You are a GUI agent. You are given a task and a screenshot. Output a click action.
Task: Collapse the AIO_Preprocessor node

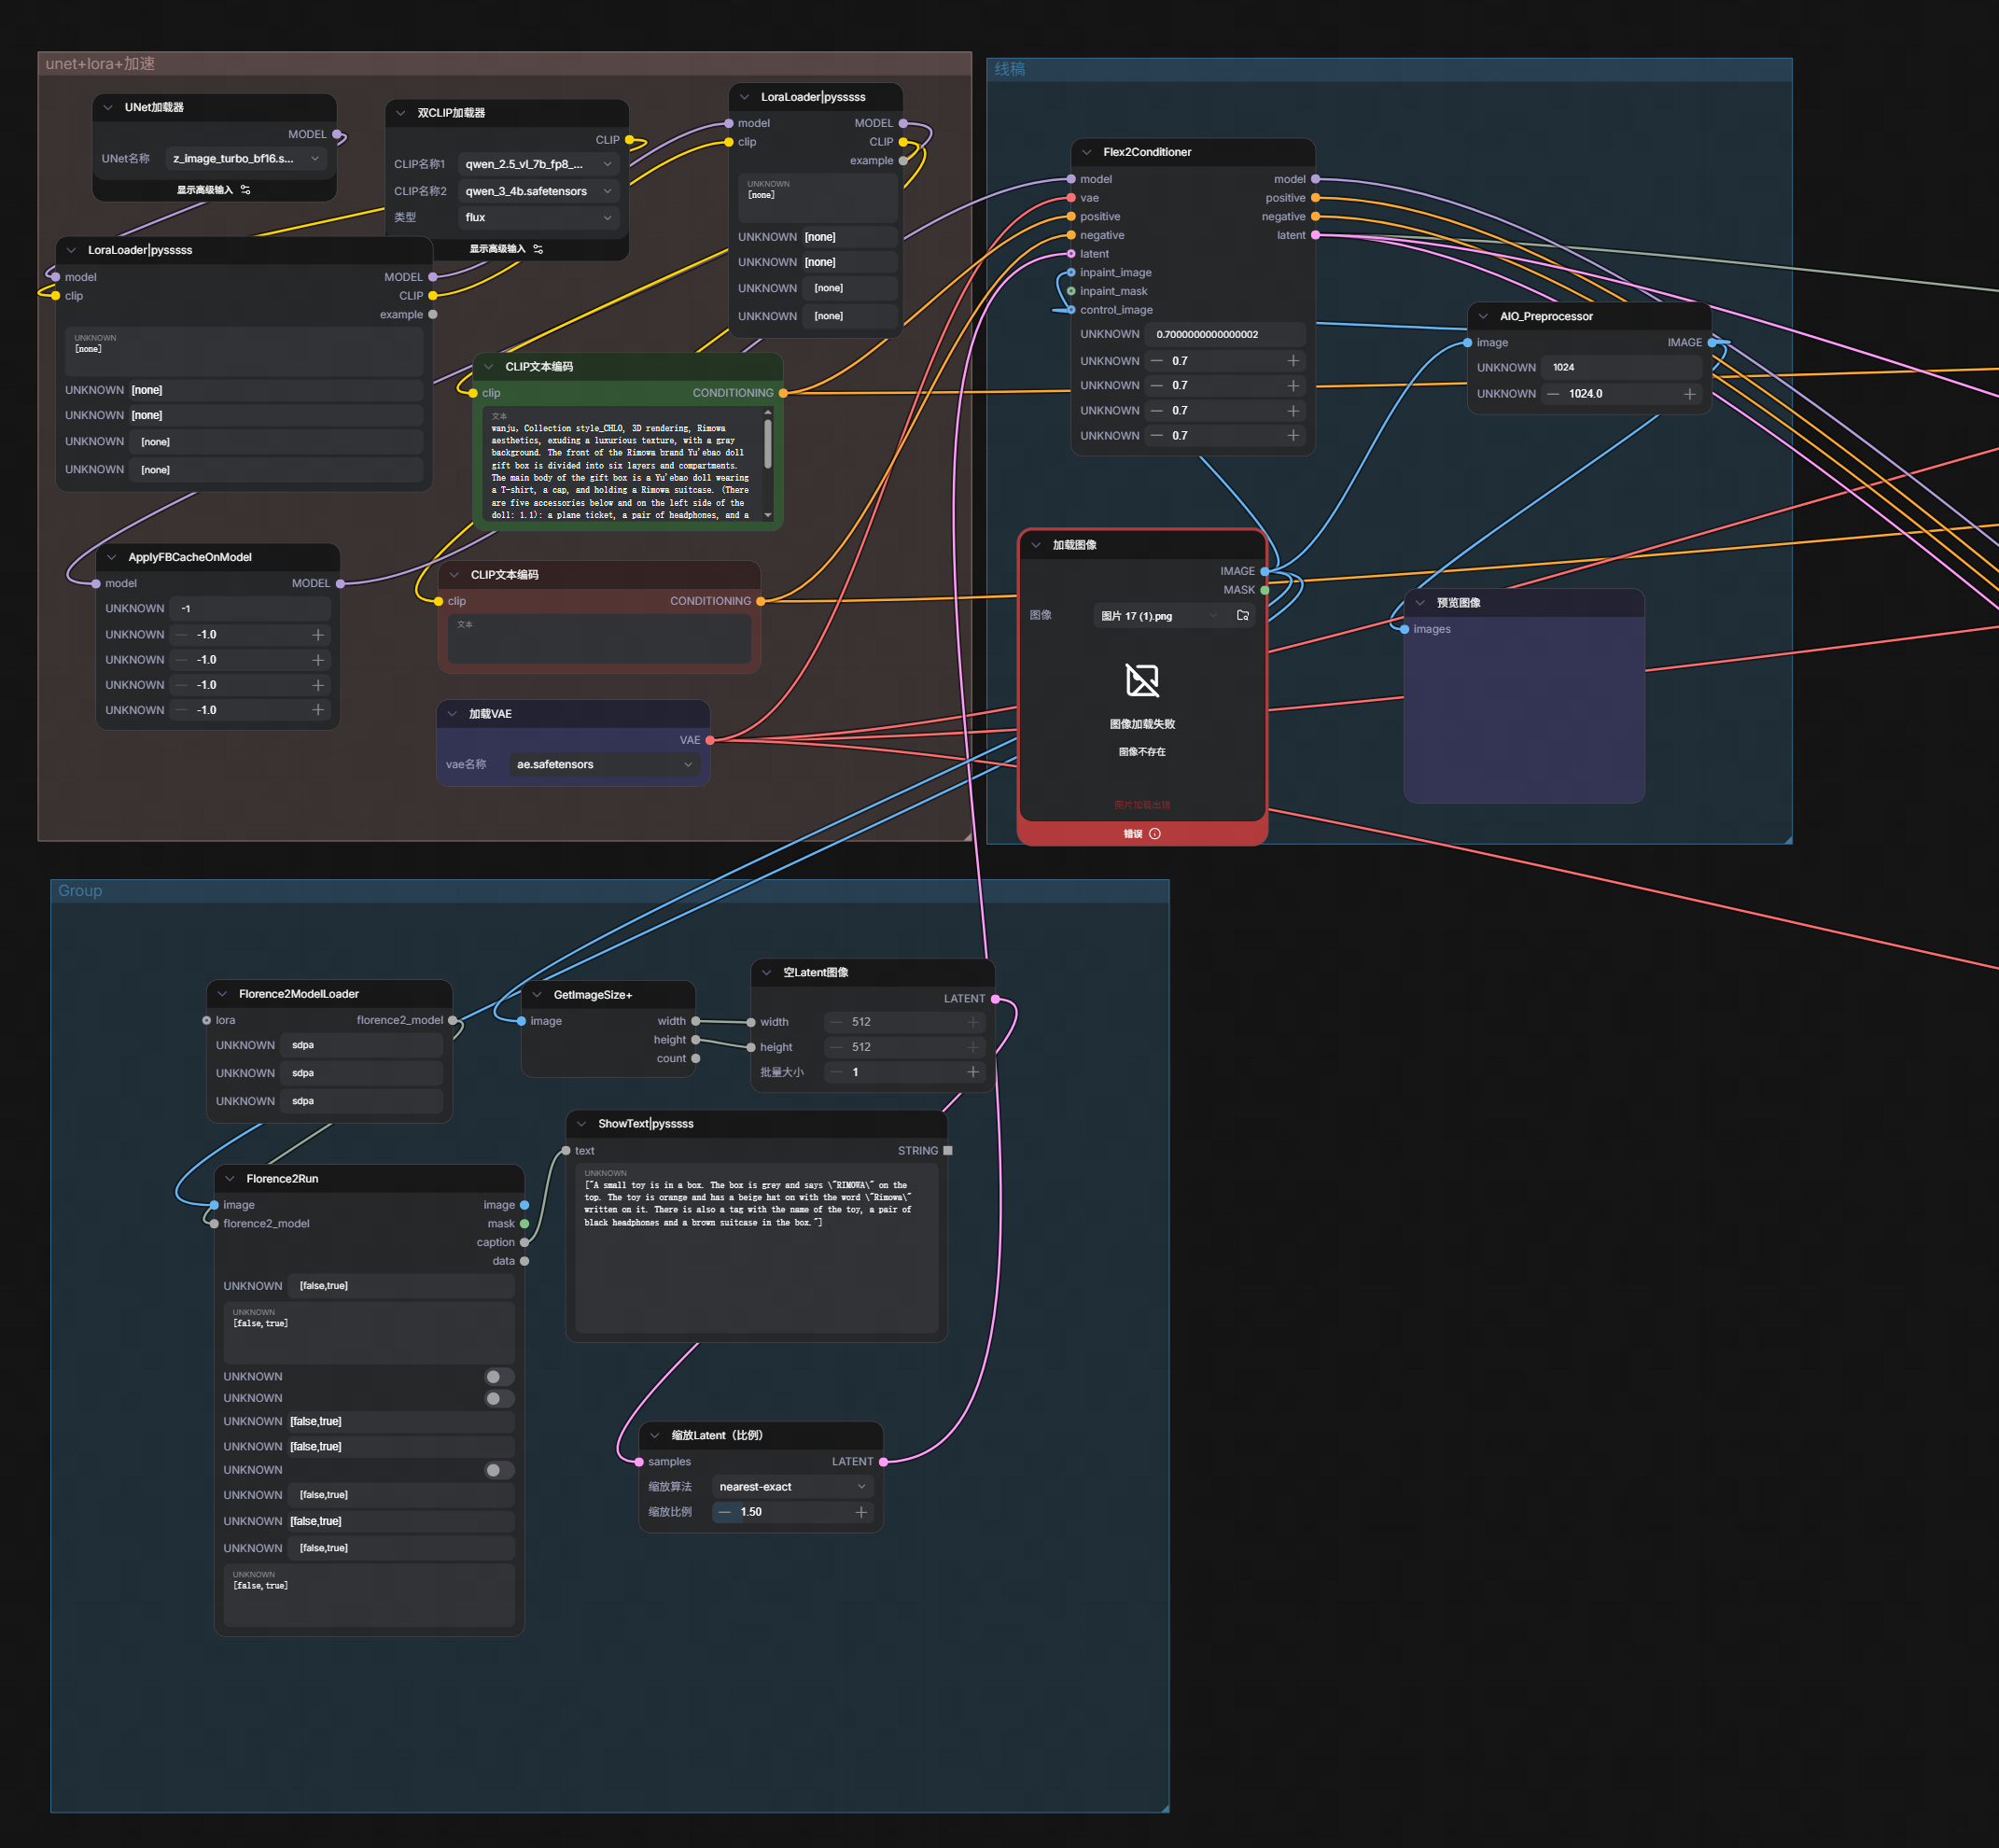click(x=1483, y=316)
